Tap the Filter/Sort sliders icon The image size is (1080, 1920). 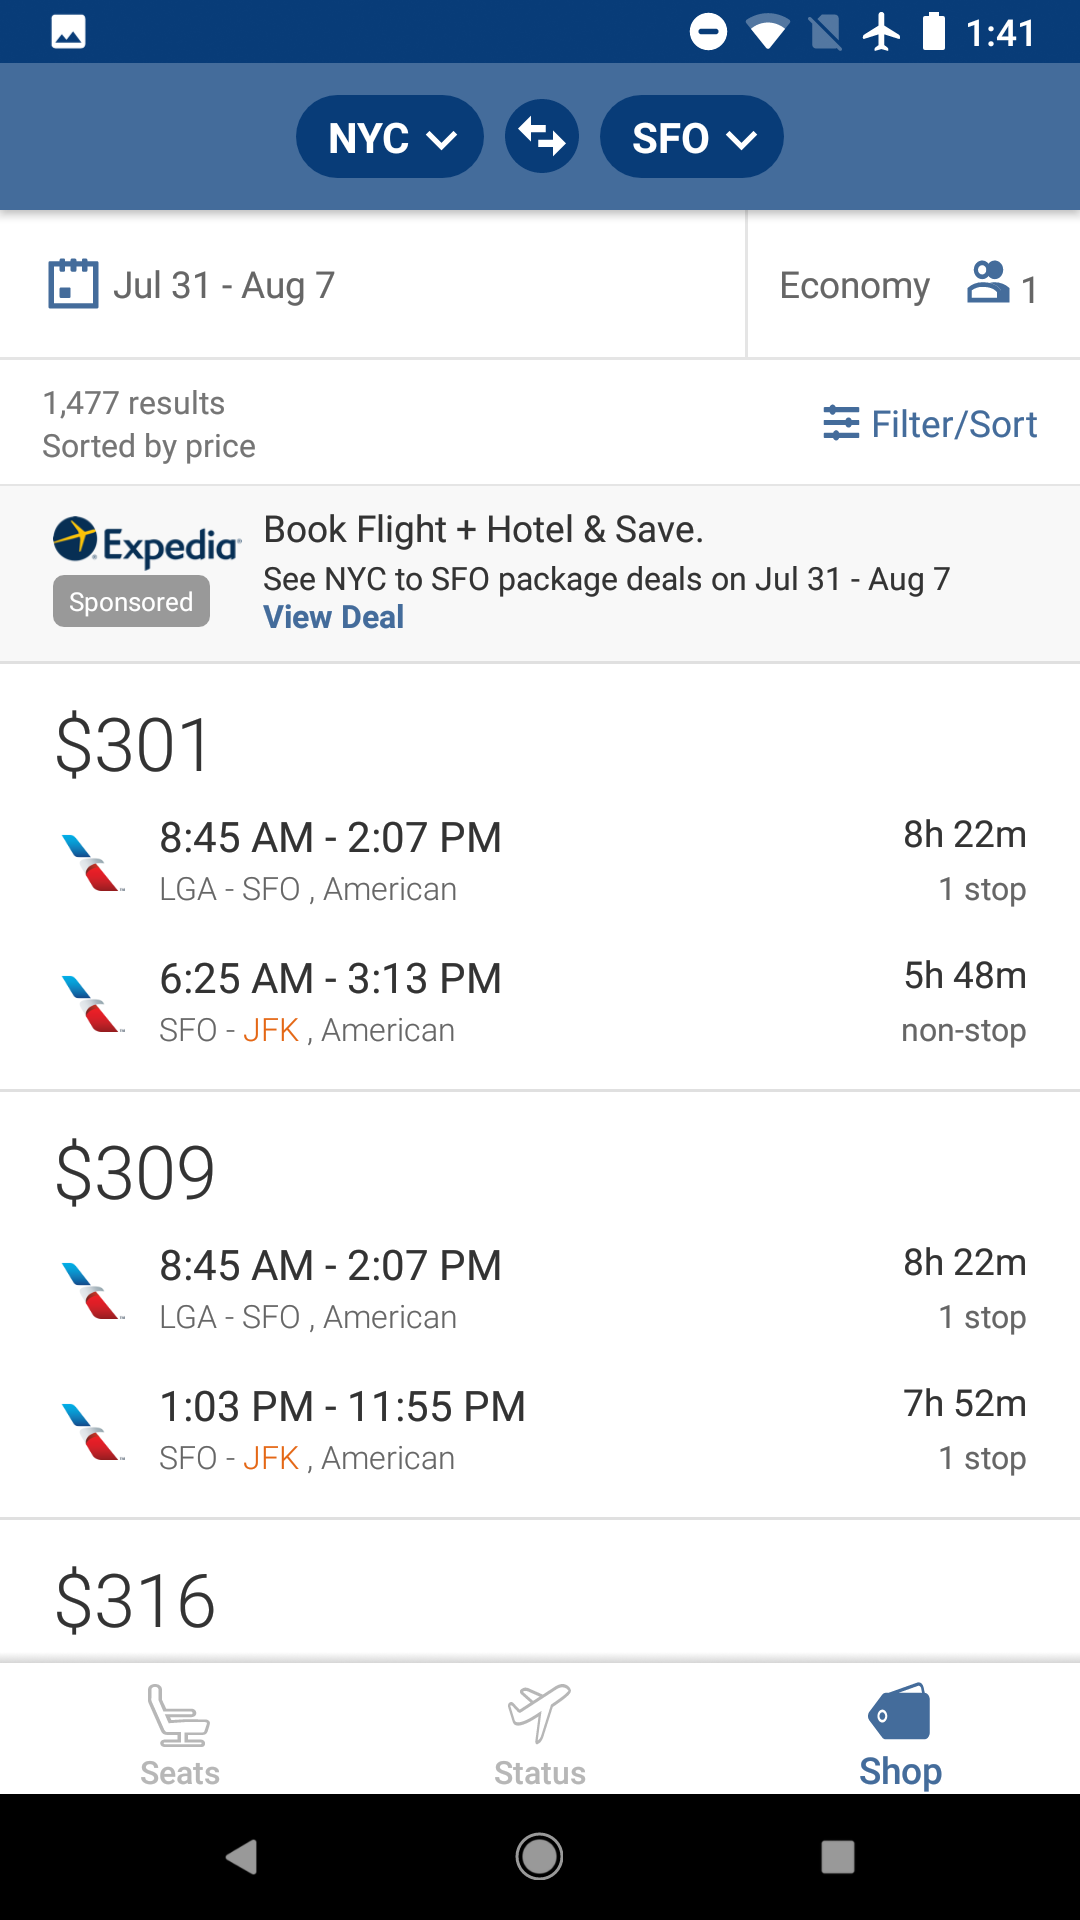click(x=841, y=423)
